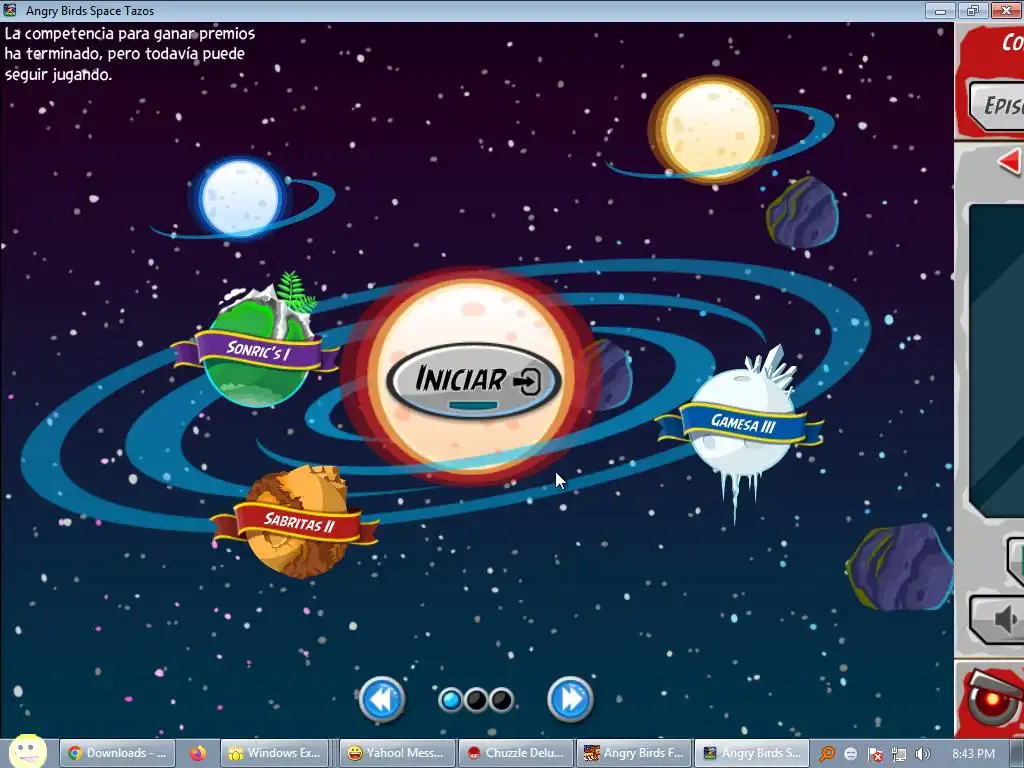
Task: Select the first blue page indicator dot
Action: [x=451, y=700]
